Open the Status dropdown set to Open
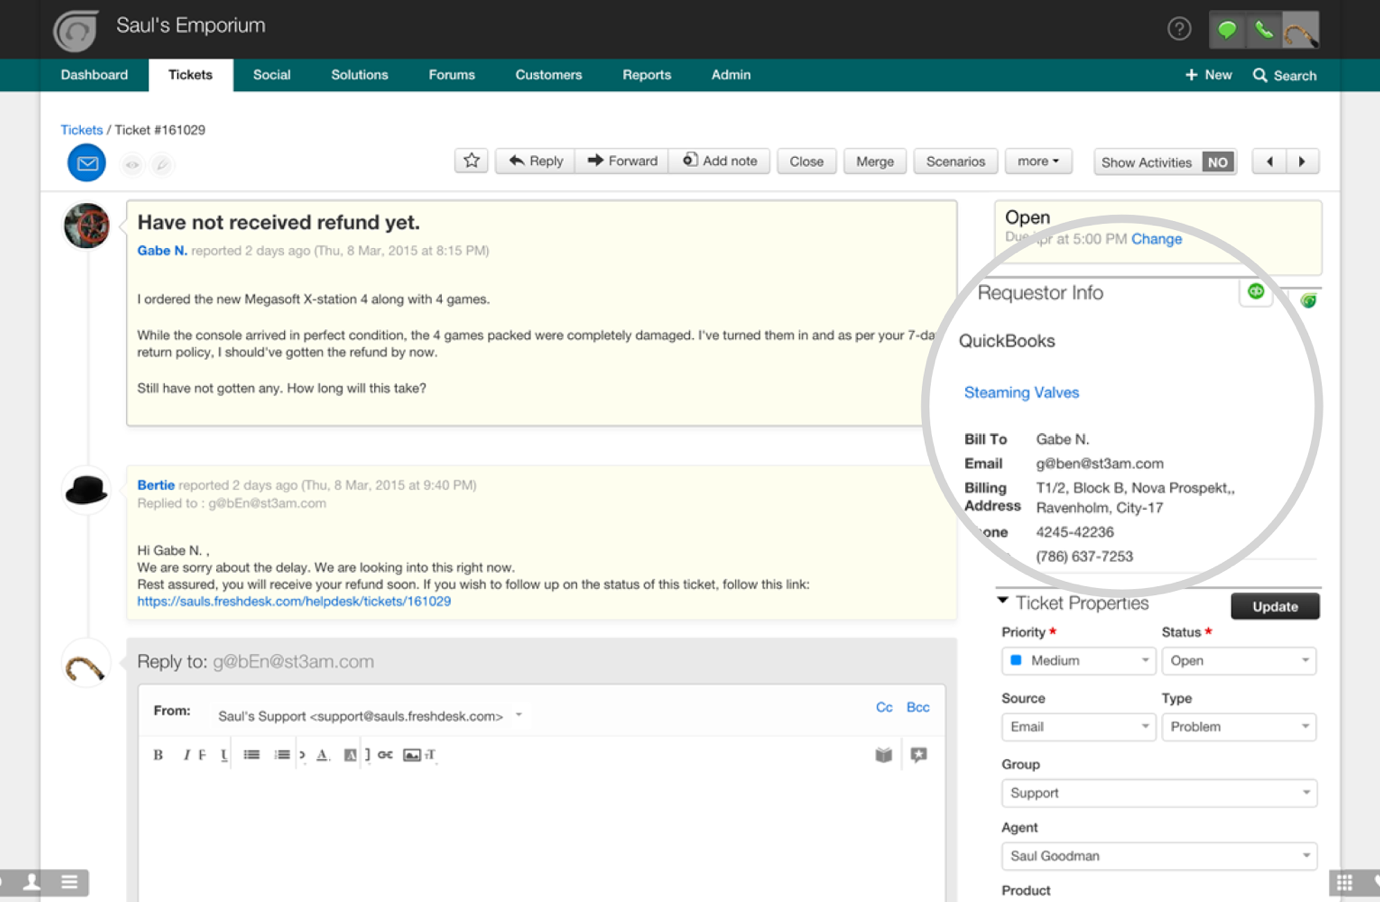The height and width of the screenshot is (902, 1380). pyautogui.click(x=1239, y=661)
